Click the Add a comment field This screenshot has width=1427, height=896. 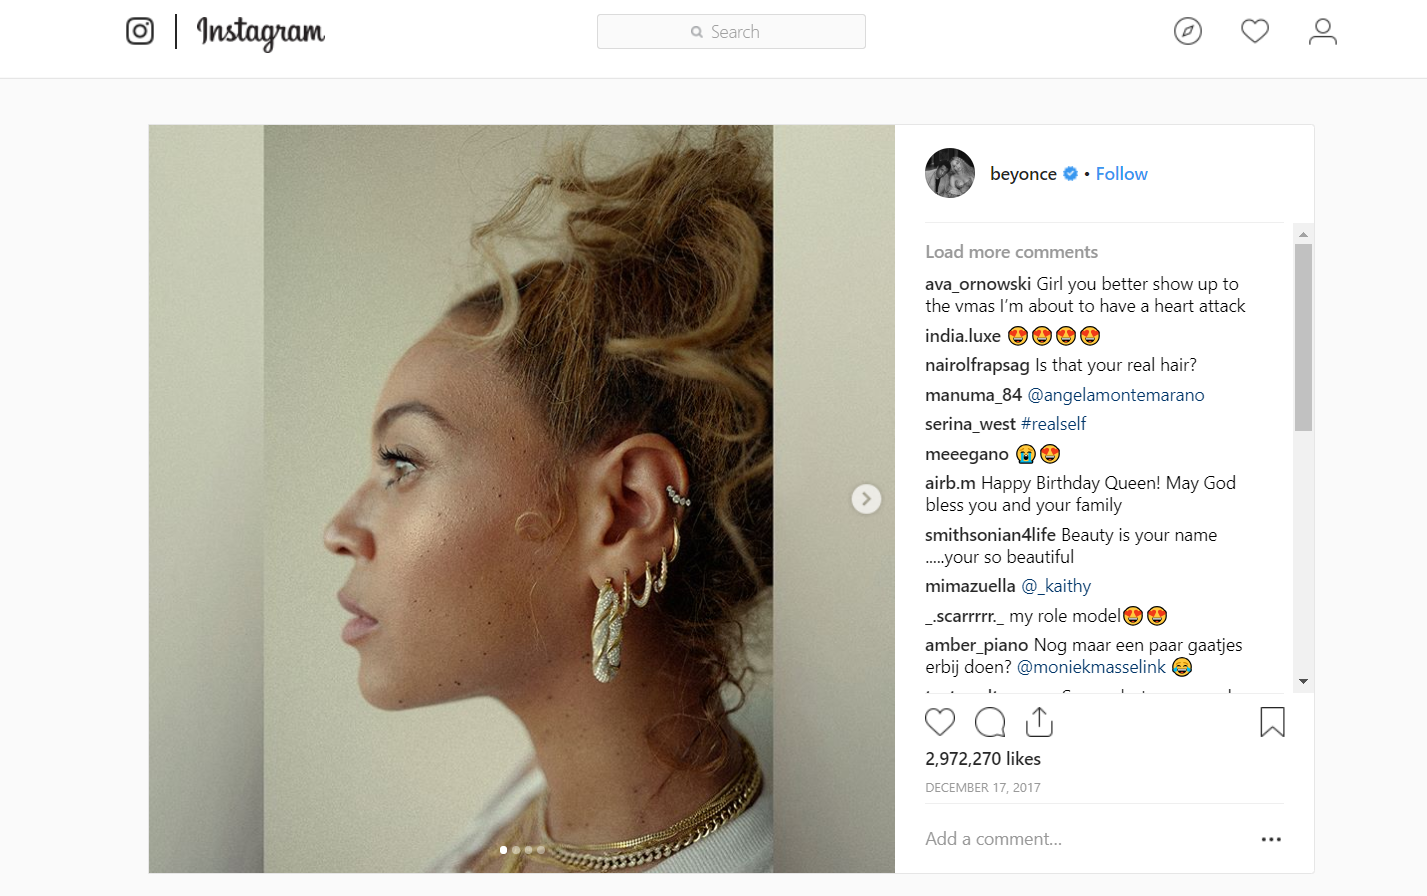(1085, 839)
